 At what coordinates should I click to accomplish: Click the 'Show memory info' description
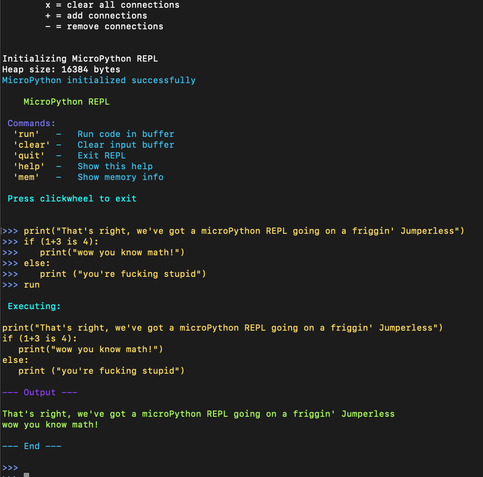point(121,177)
